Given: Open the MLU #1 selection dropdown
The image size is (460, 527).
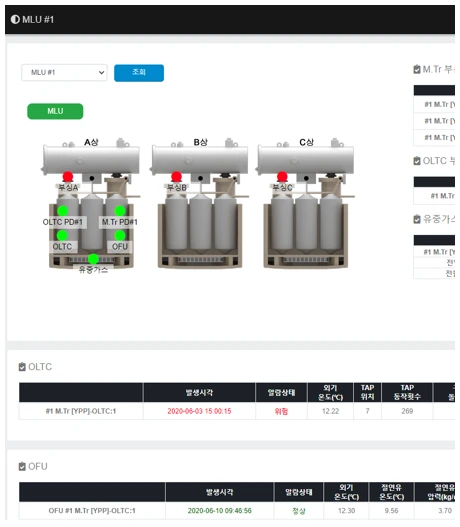Looking at the screenshot, I should (x=65, y=73).
